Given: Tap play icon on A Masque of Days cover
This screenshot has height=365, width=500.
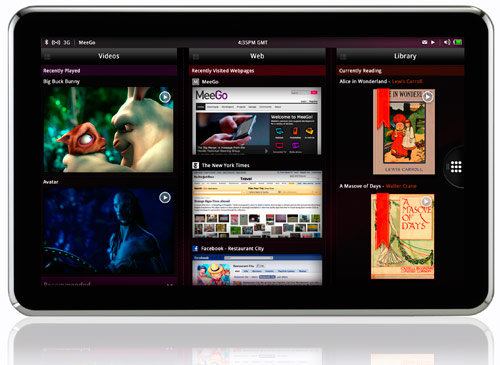Looking at the screenshot, I should 426,201.
